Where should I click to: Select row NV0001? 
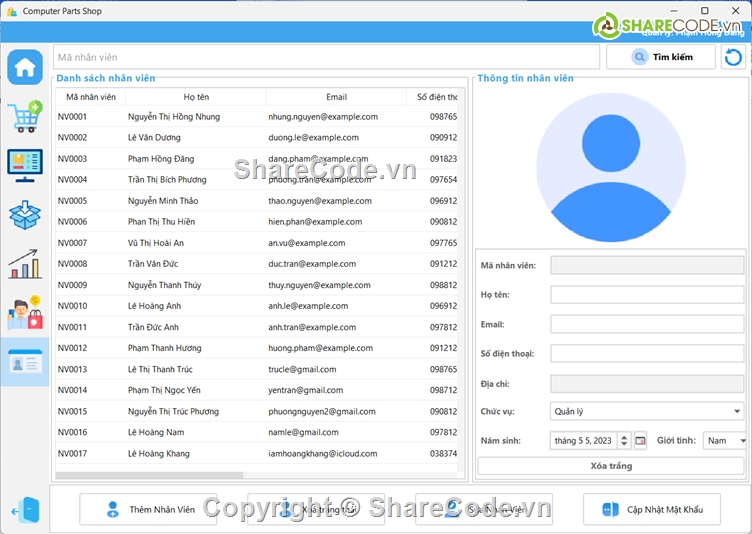257,117
